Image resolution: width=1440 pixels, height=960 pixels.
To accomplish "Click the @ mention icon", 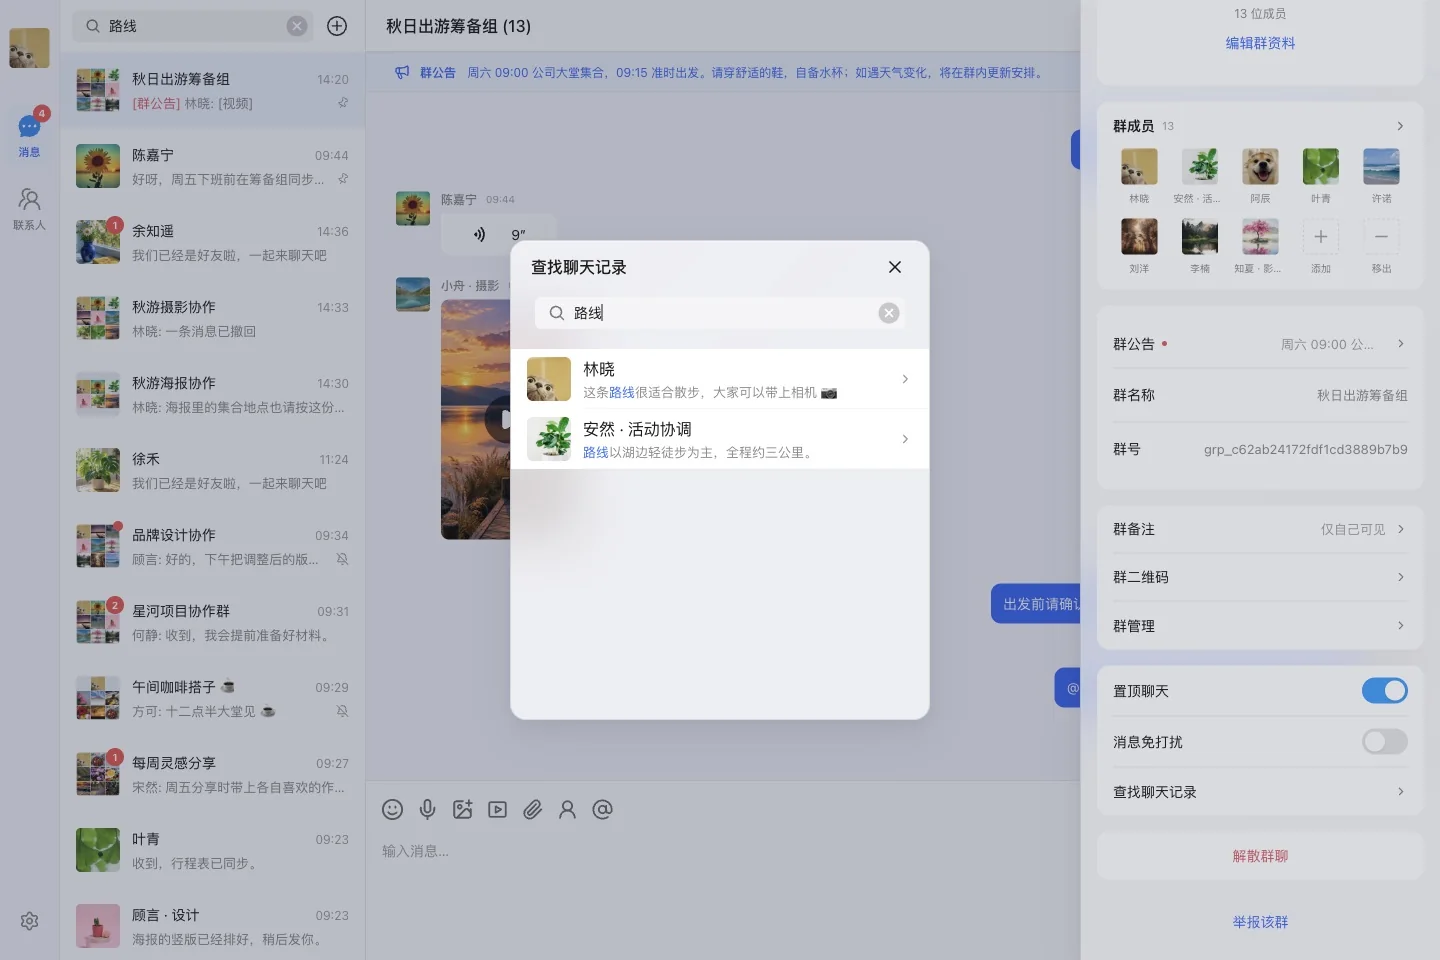I will pos(602,809).
